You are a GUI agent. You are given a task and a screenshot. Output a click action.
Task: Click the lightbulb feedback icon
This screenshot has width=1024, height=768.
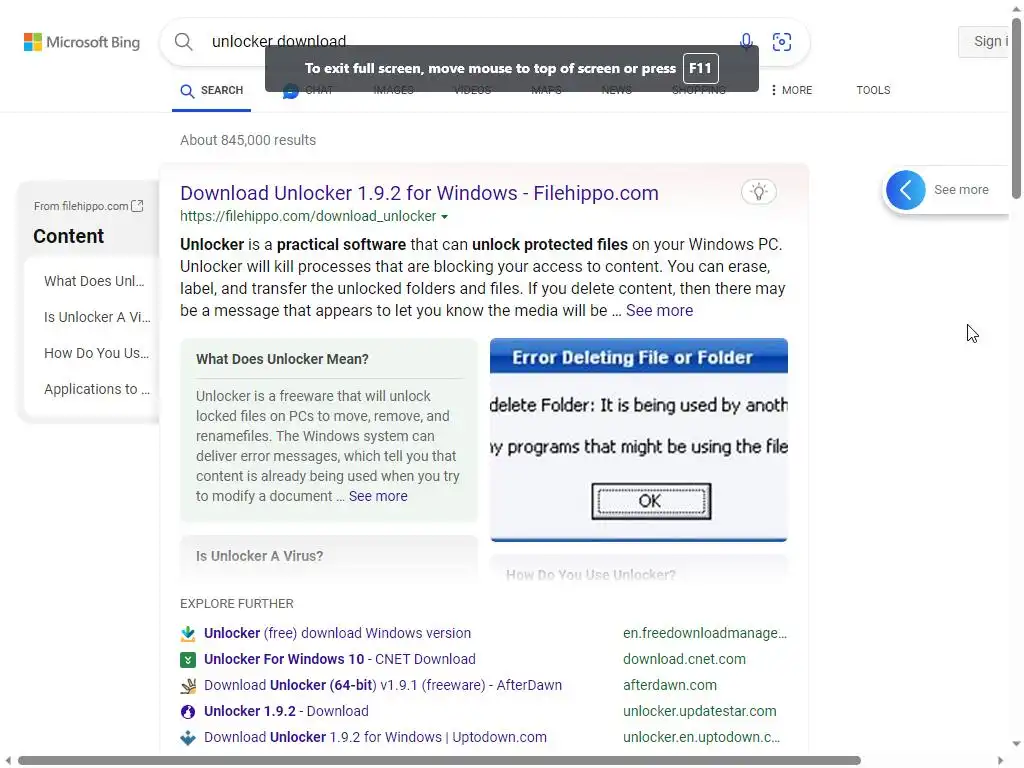point(759,192)
